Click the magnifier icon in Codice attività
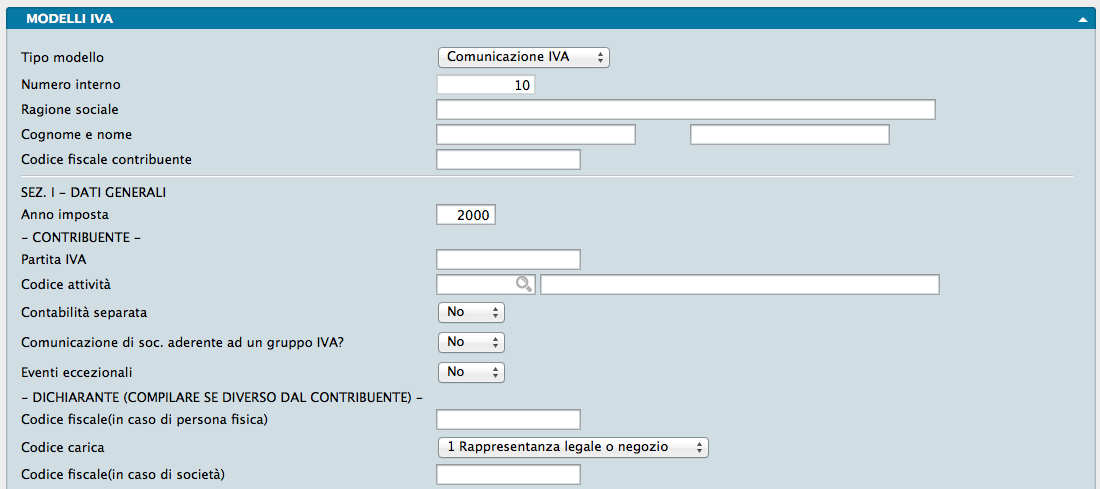Viewport: 1100px width, 489px height. click(523, 285)
